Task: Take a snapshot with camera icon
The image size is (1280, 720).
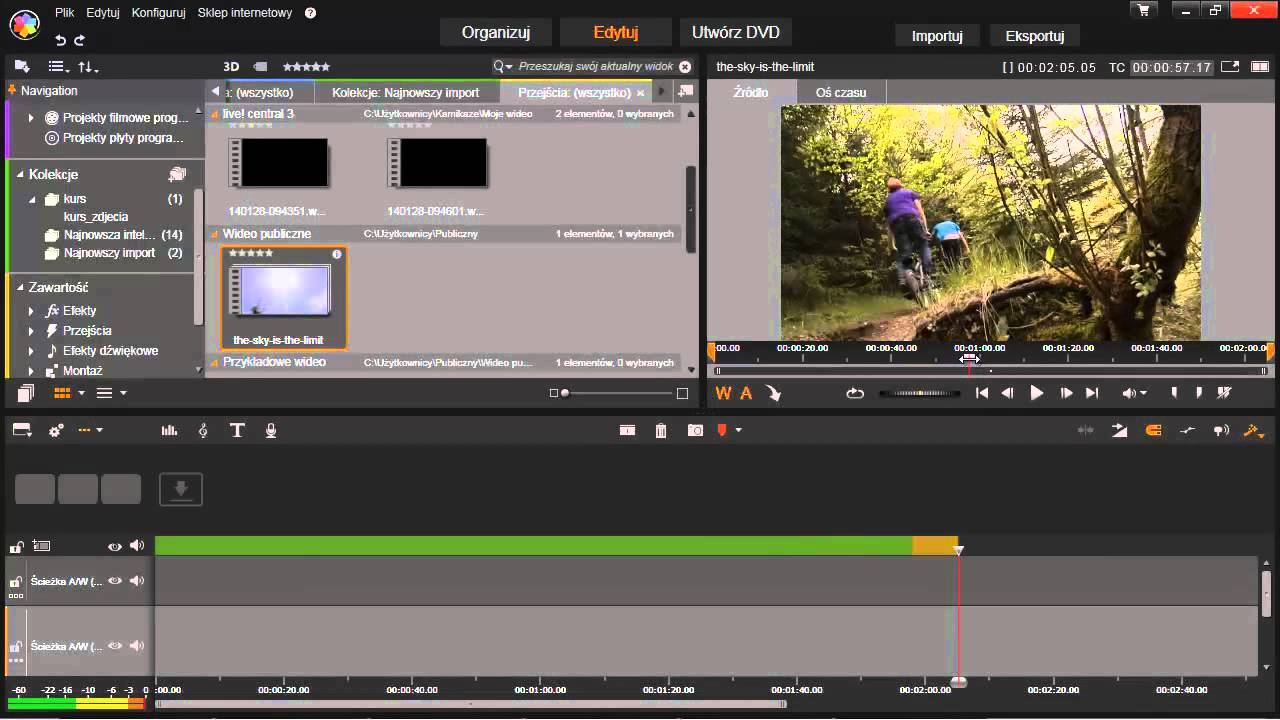Action: click(695, 430)
